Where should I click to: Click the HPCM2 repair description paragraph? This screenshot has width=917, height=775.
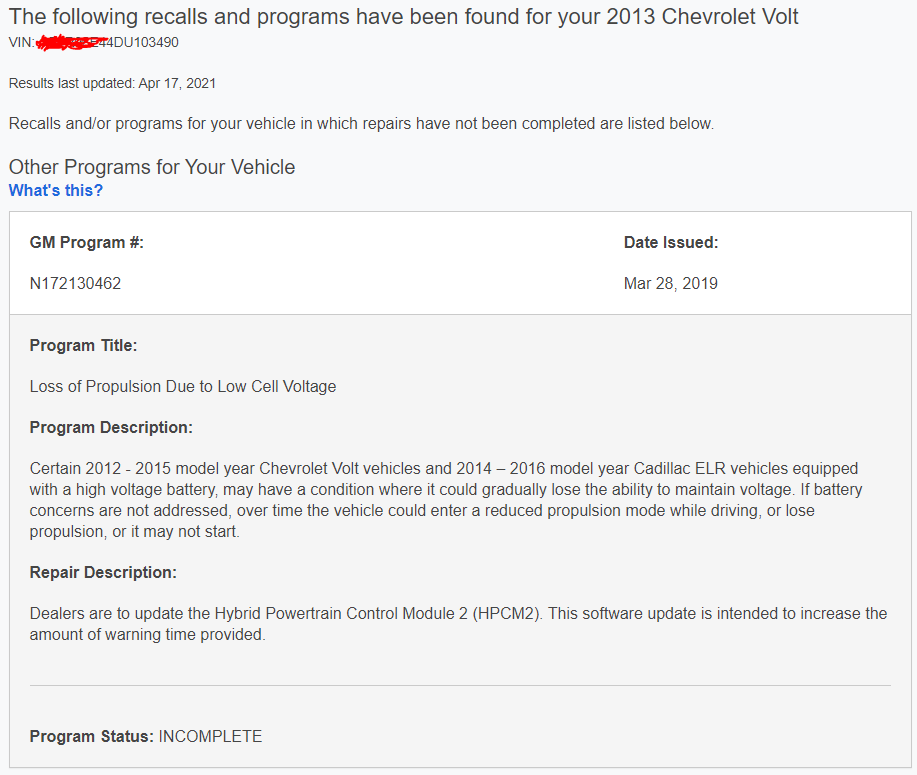point(458,624)
